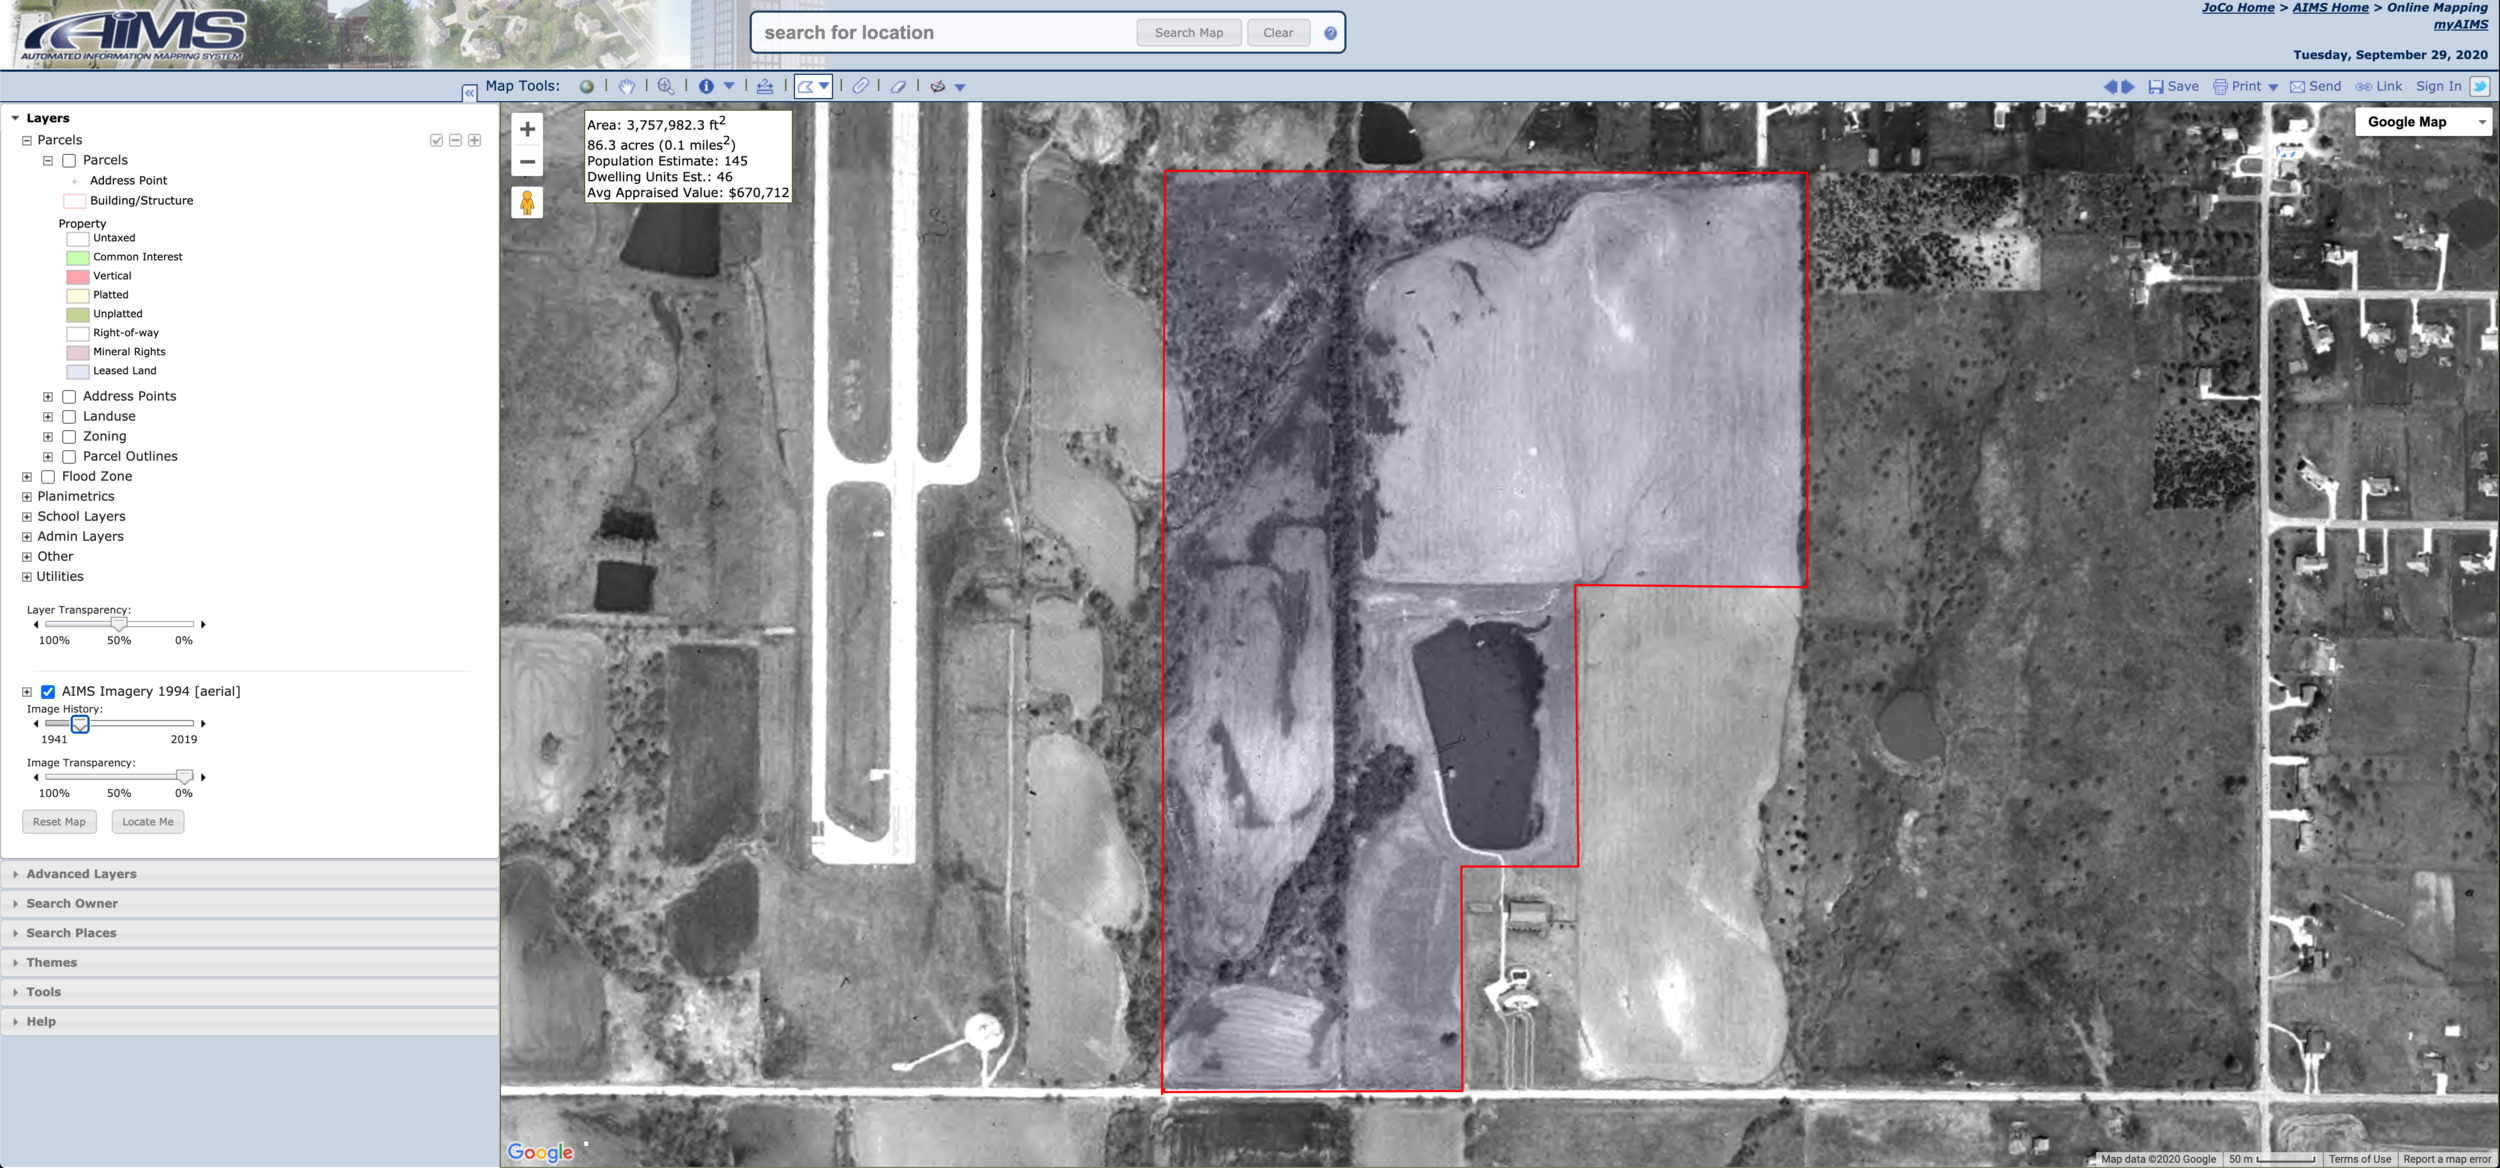Screen dimensions: 2500x1168
Task: Uncheck AIMS Imagery 1994 aerial layer
Action: [x=48, y=692]
